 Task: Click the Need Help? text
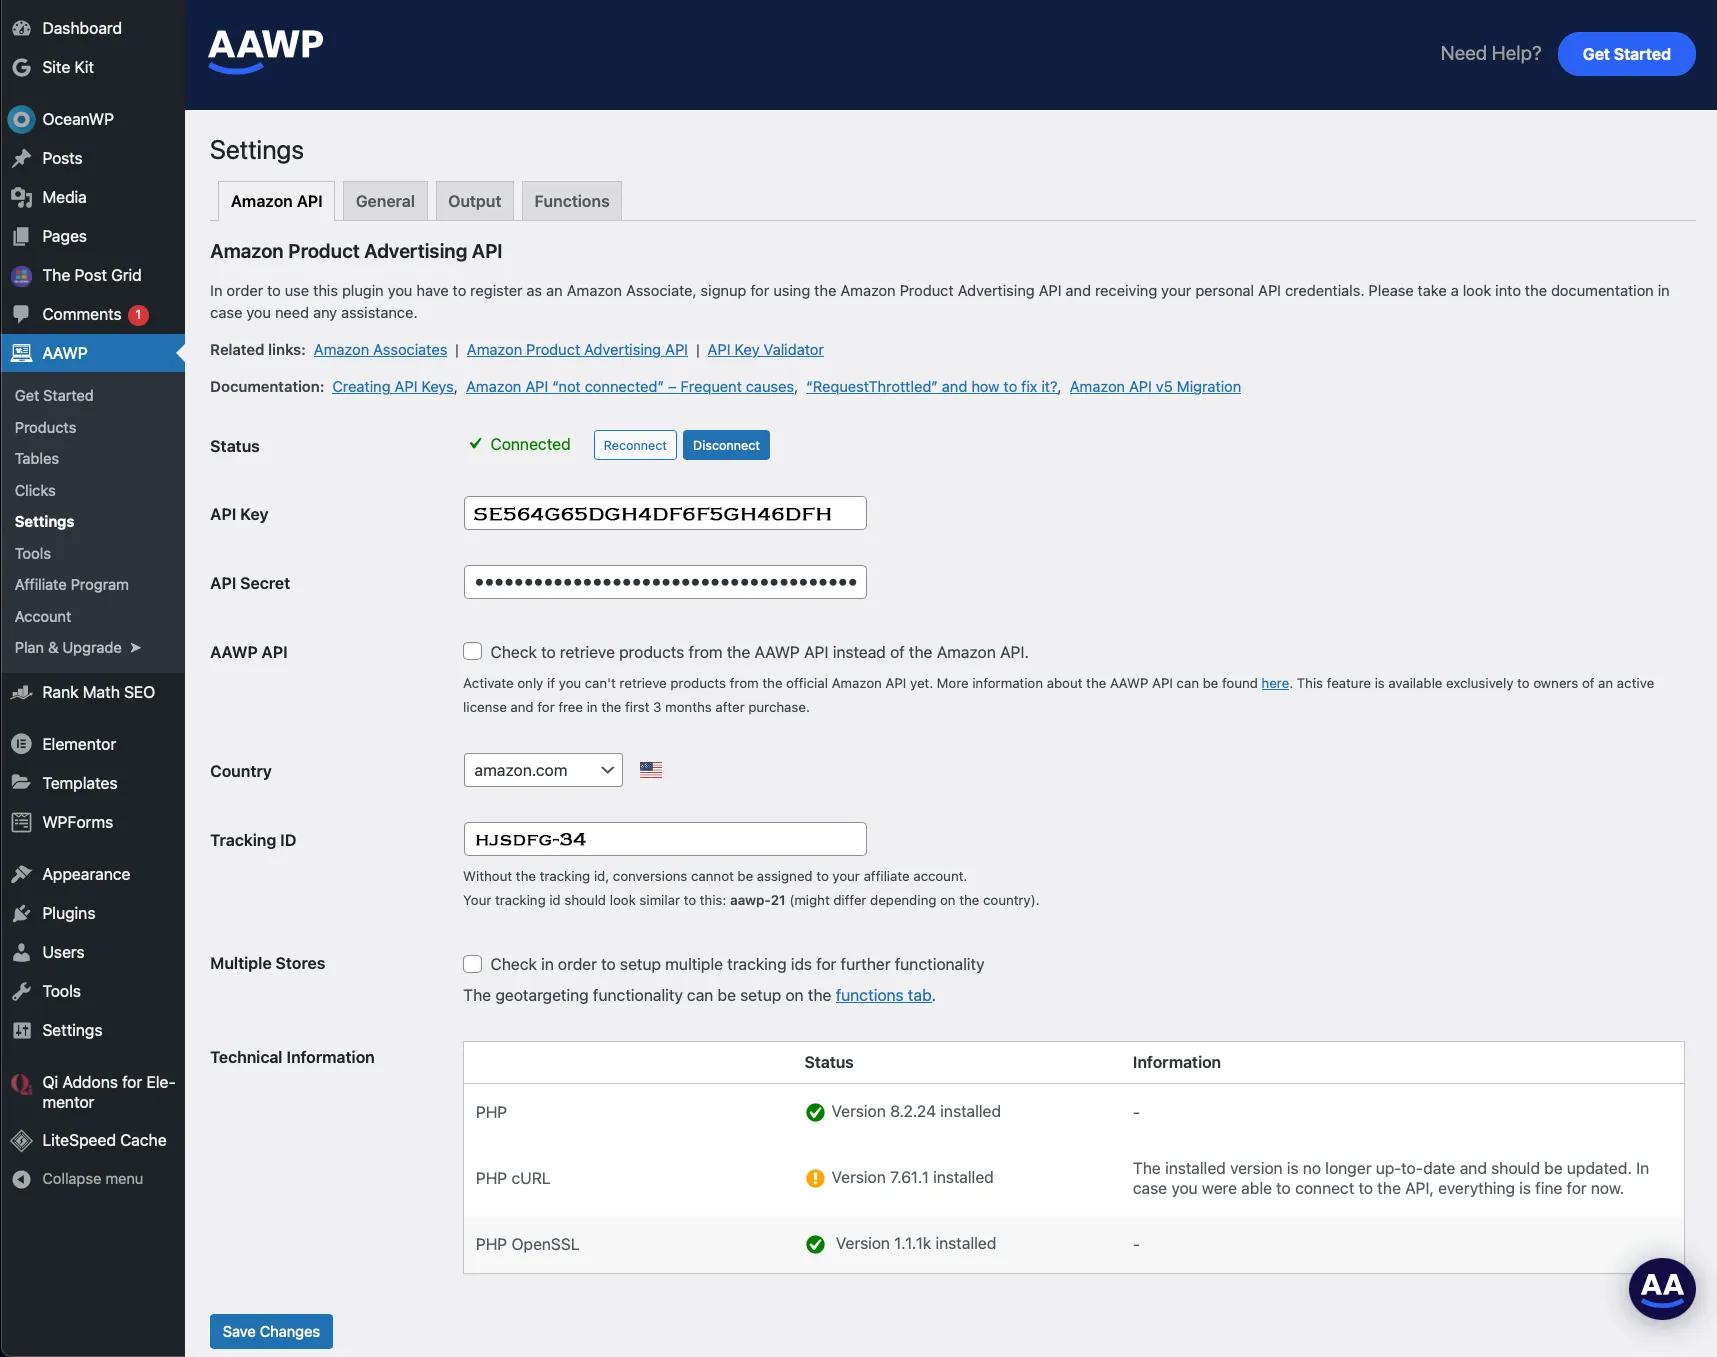click(1491, 53)
